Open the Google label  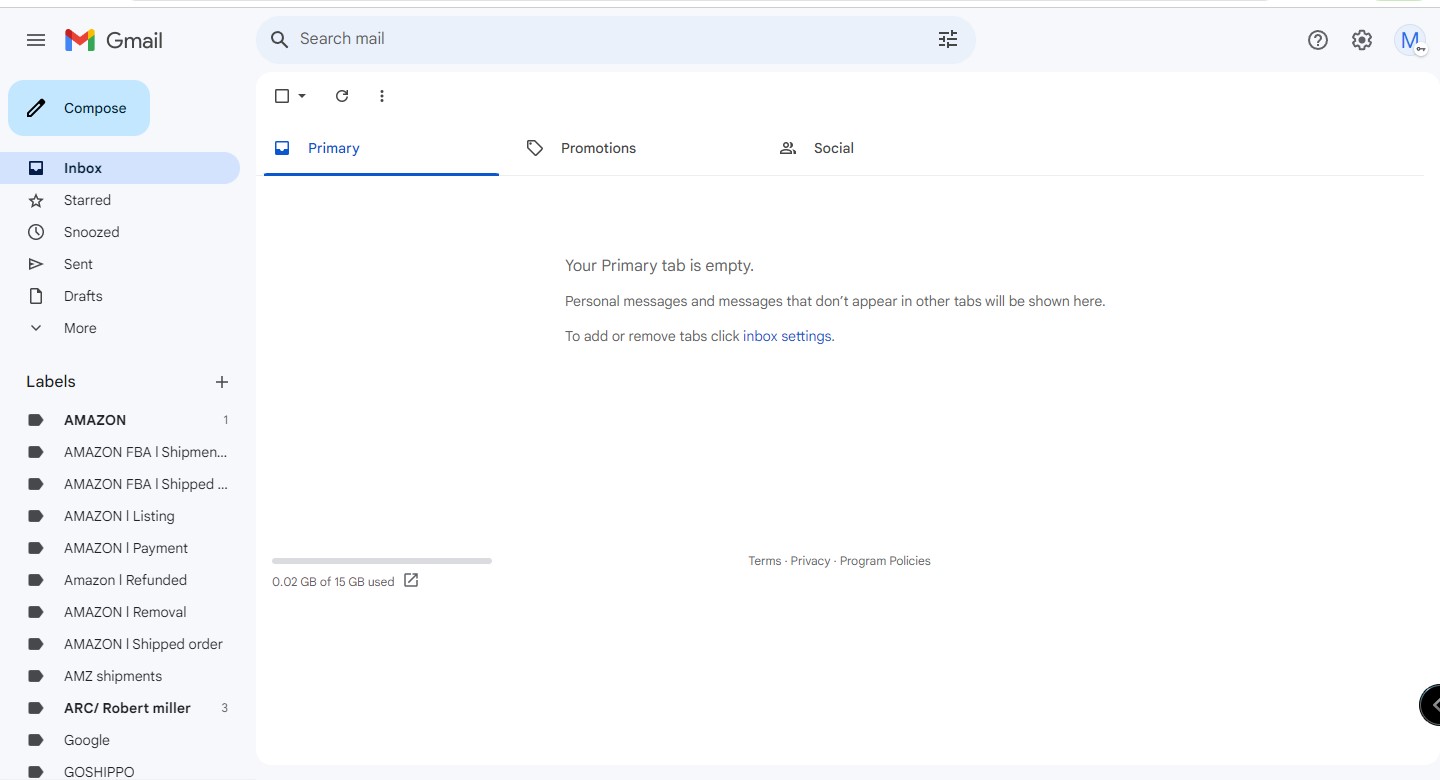coord(120,740)
